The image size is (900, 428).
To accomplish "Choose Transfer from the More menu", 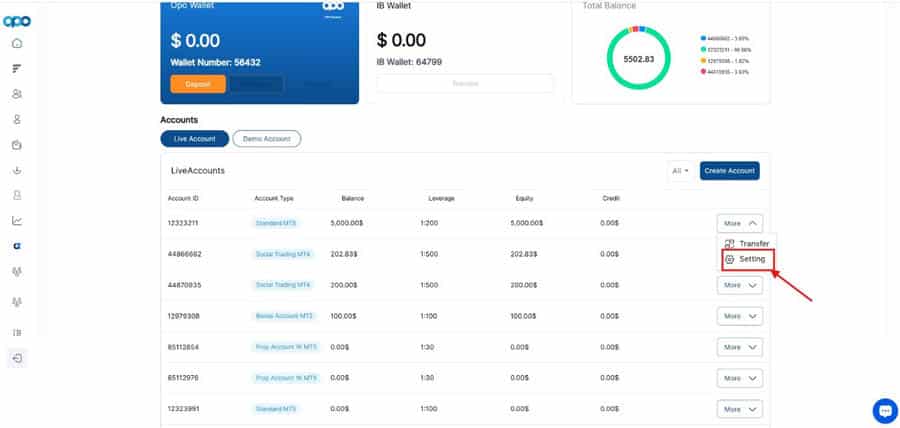I will tap(748, 244).
